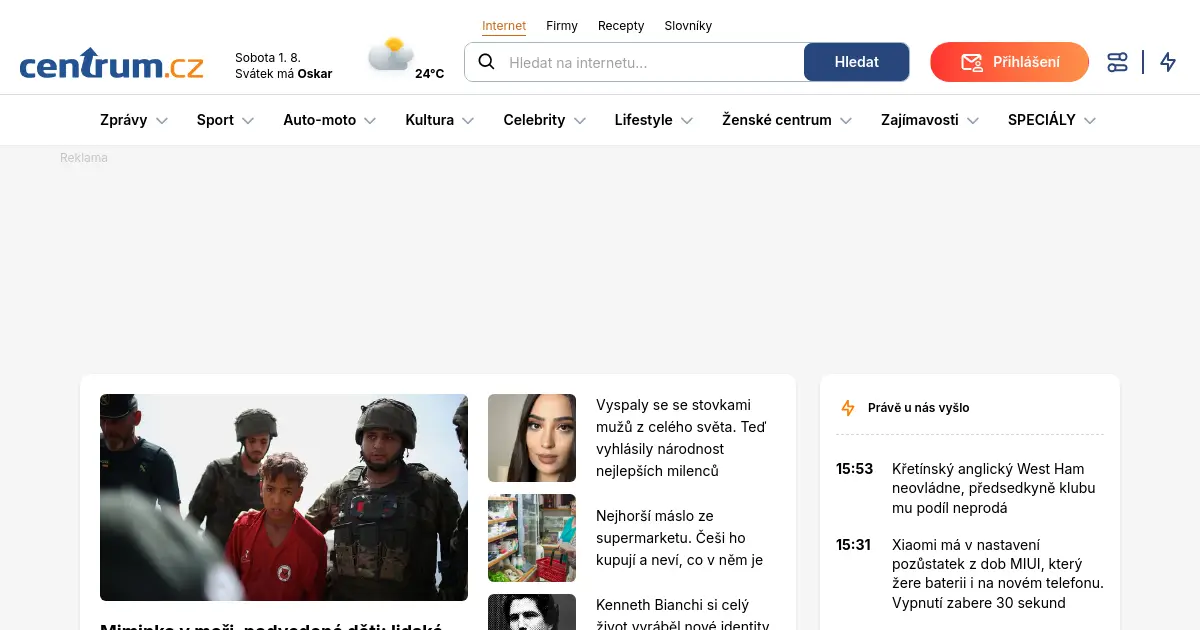Expand the Auto-moto menu chevron

(x=370, y=120)
